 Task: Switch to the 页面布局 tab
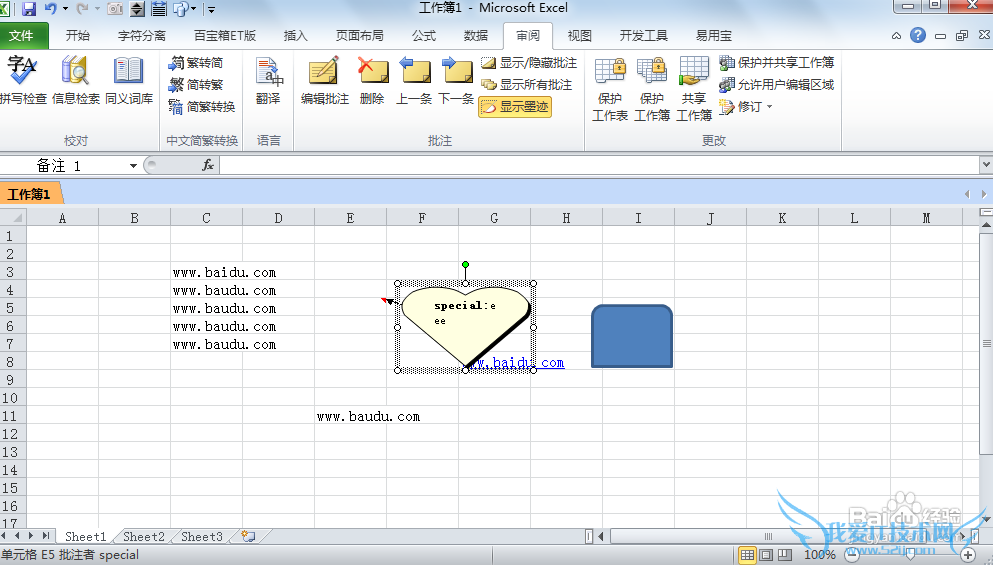point(359,35)
